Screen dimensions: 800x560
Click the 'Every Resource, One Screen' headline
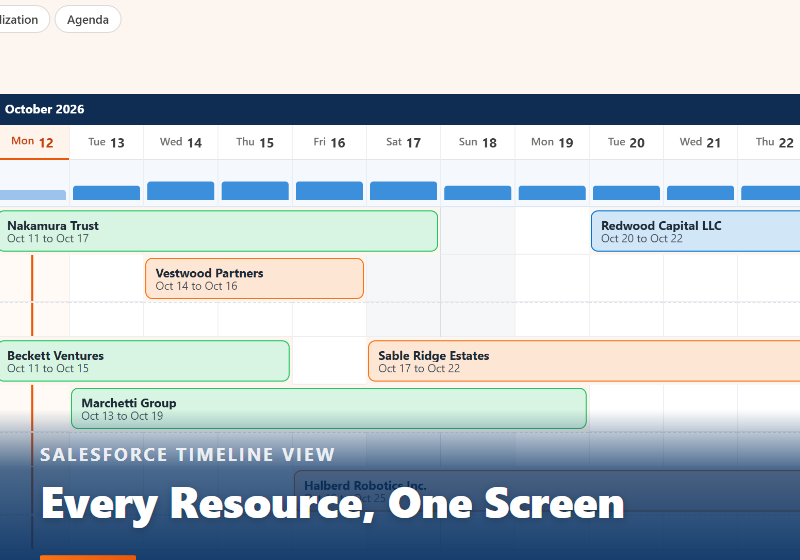tap(333, 504)
